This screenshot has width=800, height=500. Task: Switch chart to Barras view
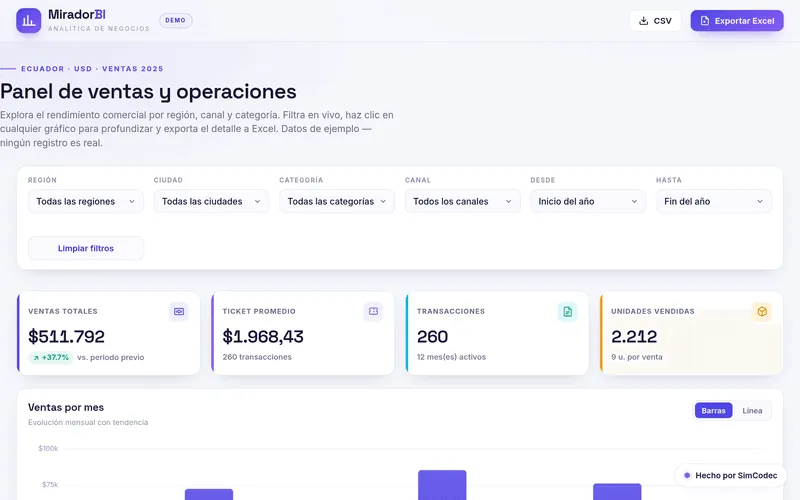point(713,411)
